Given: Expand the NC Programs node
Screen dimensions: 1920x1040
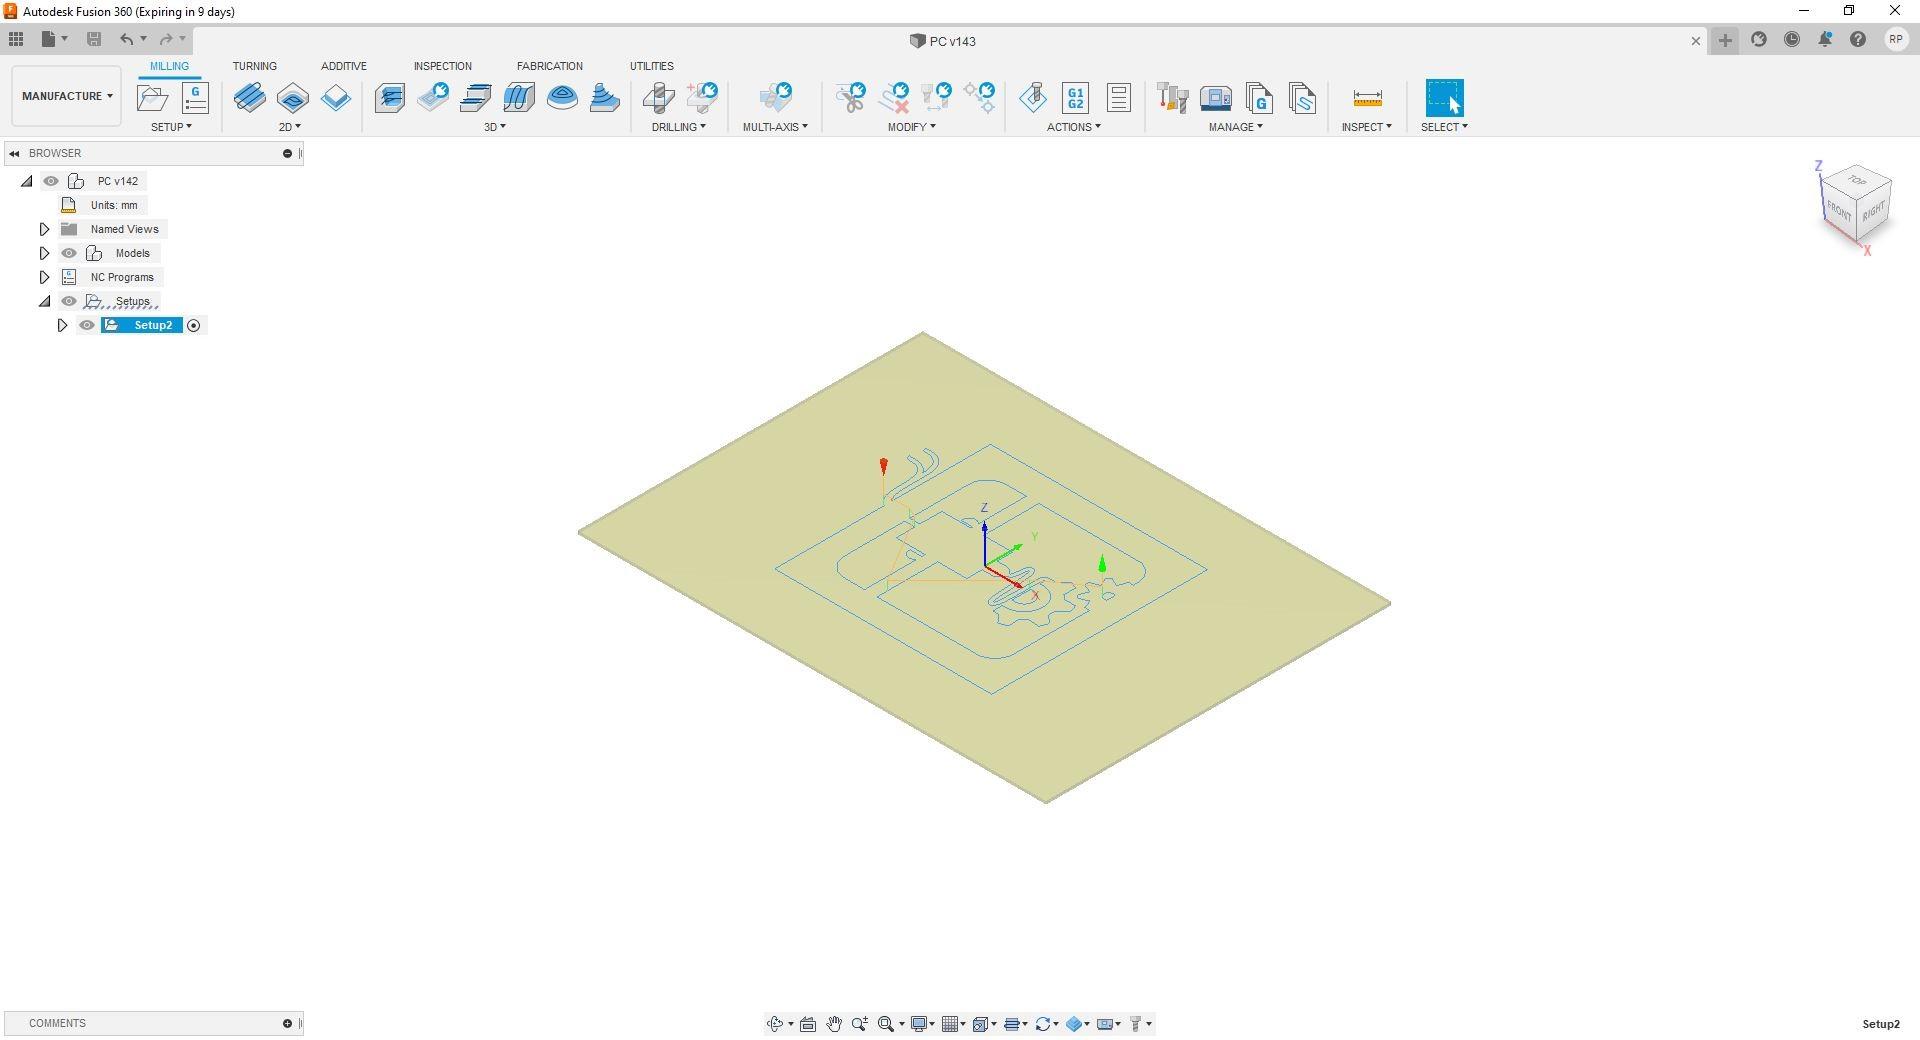Looking at the screenshot, I should [44, 277].
